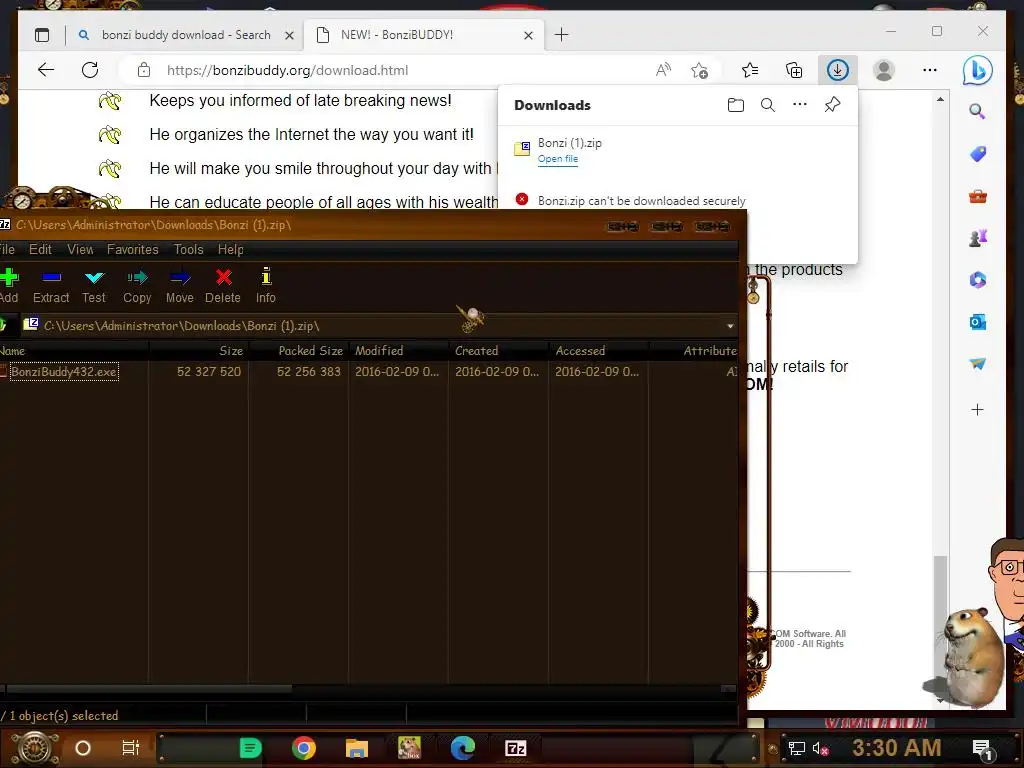Open a new Edge tab
The height and width of the screenshot is (768, 1024).
562,35
